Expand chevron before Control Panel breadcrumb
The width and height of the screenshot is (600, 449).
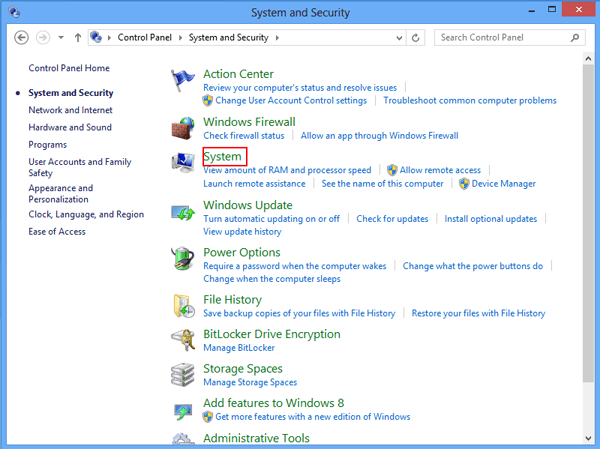109,38
